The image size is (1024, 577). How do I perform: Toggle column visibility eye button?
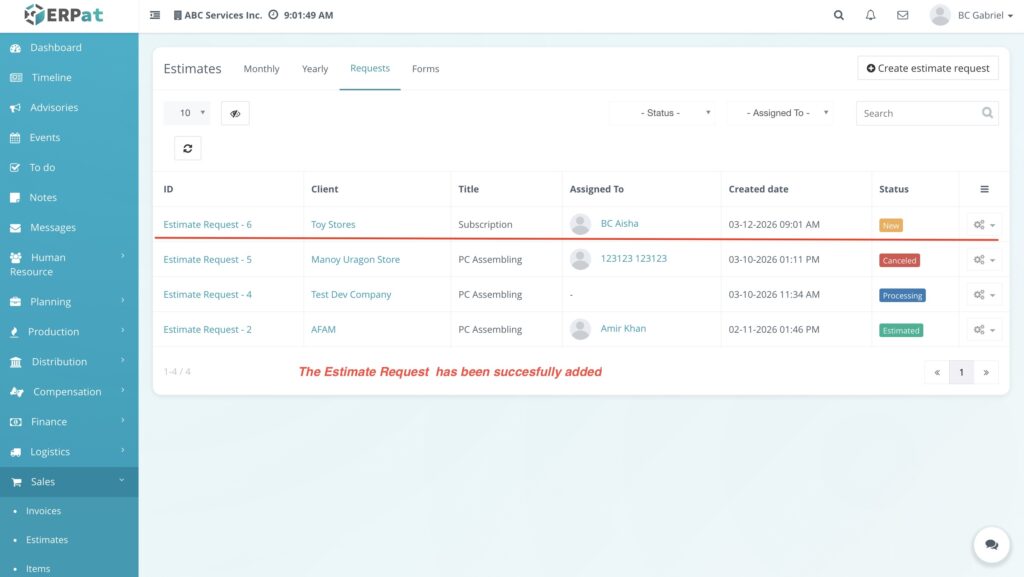235,113
